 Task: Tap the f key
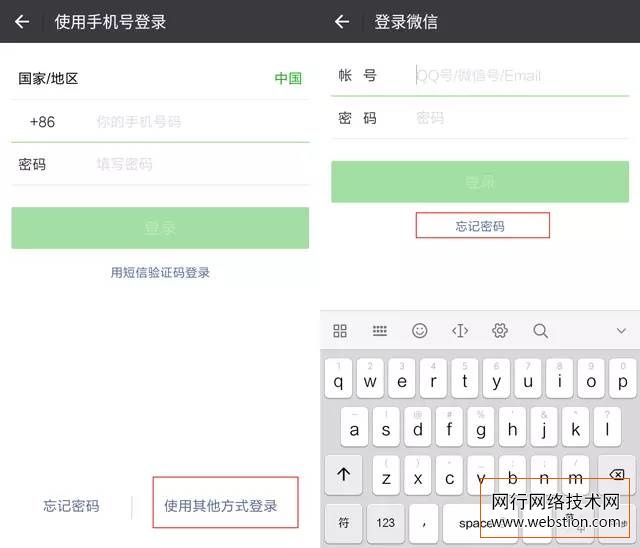point(449,427)
